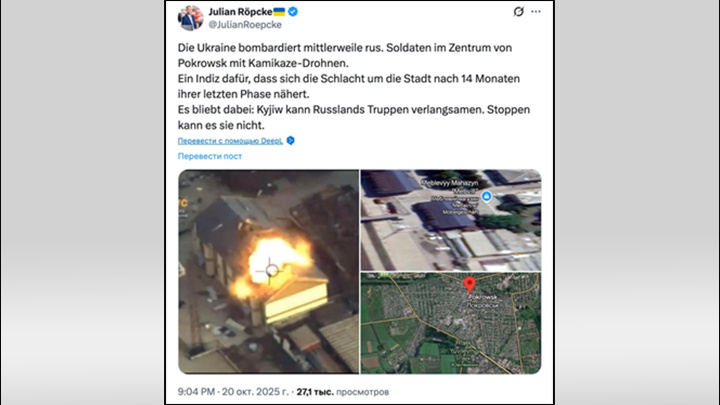Open the Grok explain icon
Viewport: 720px width, 405px height.
[x=518, y=11]
